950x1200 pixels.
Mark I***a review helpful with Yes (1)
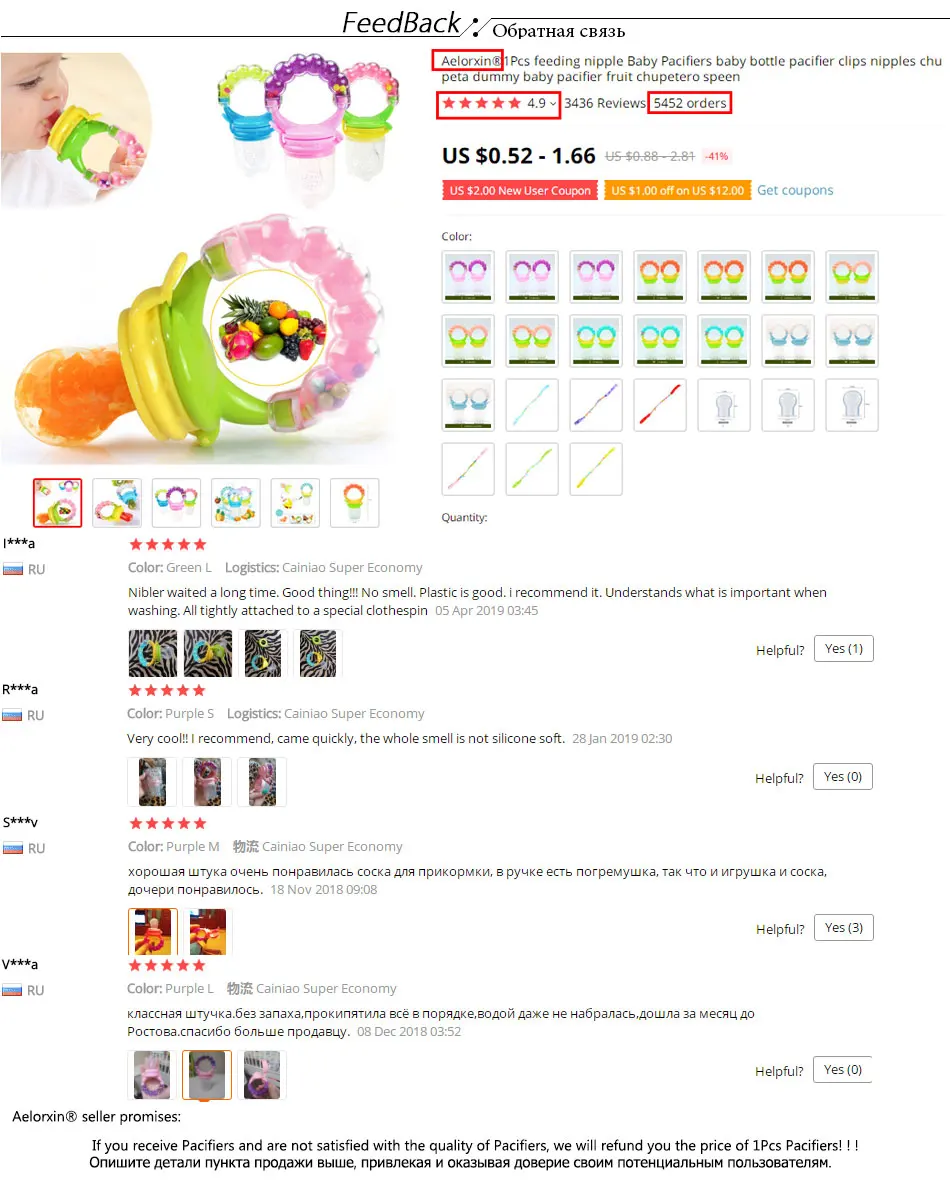tap(843, 649)
